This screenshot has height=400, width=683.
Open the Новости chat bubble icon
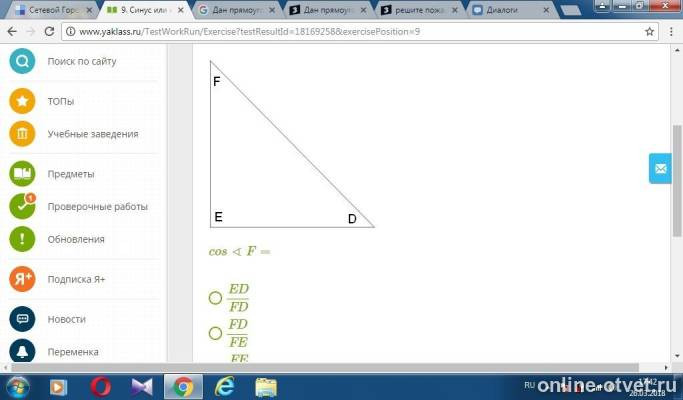(22, 319)
